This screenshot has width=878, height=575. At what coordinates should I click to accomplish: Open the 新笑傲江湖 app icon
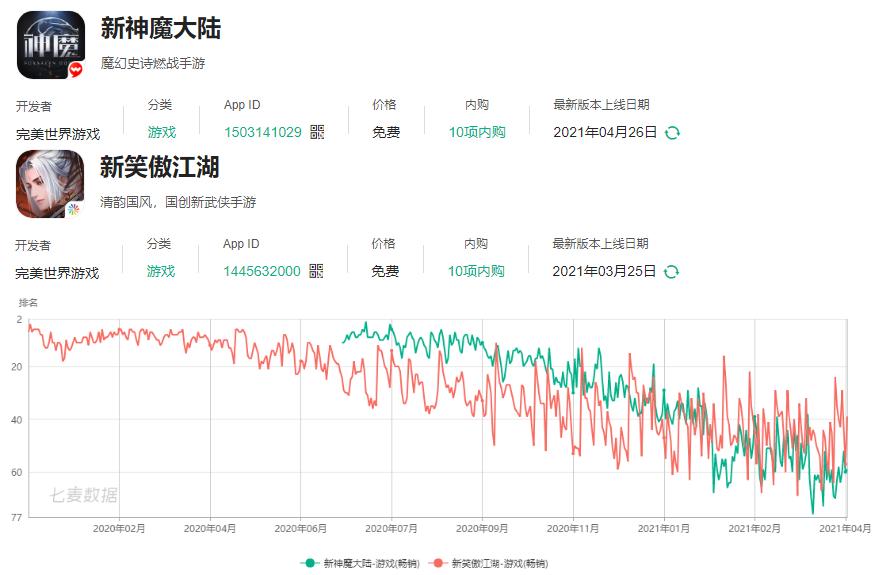coord(50,184)
